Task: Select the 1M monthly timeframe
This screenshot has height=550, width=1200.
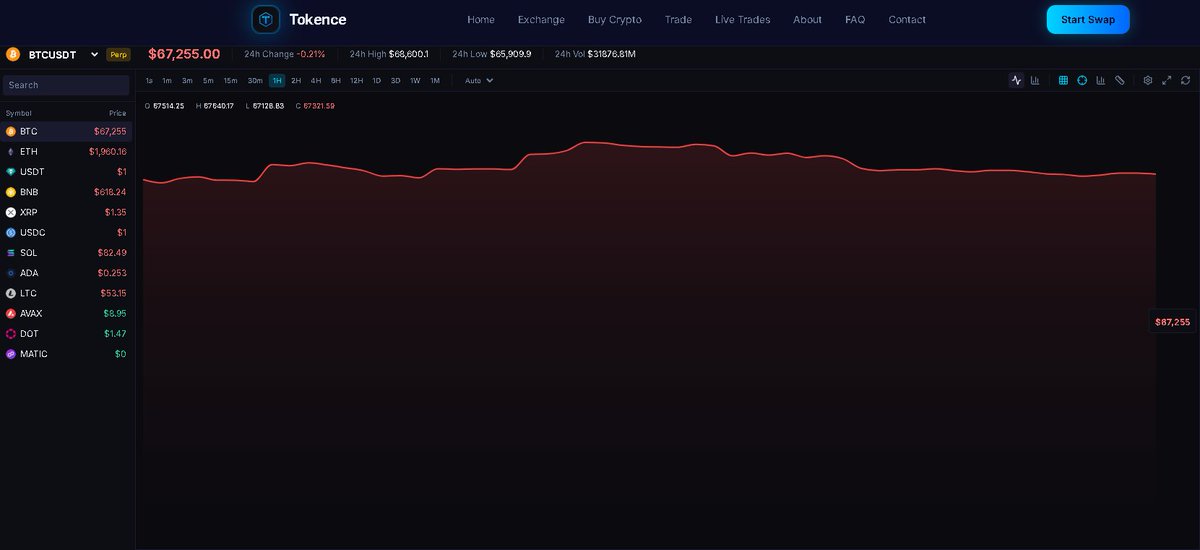Action: (x=435, y=80)
